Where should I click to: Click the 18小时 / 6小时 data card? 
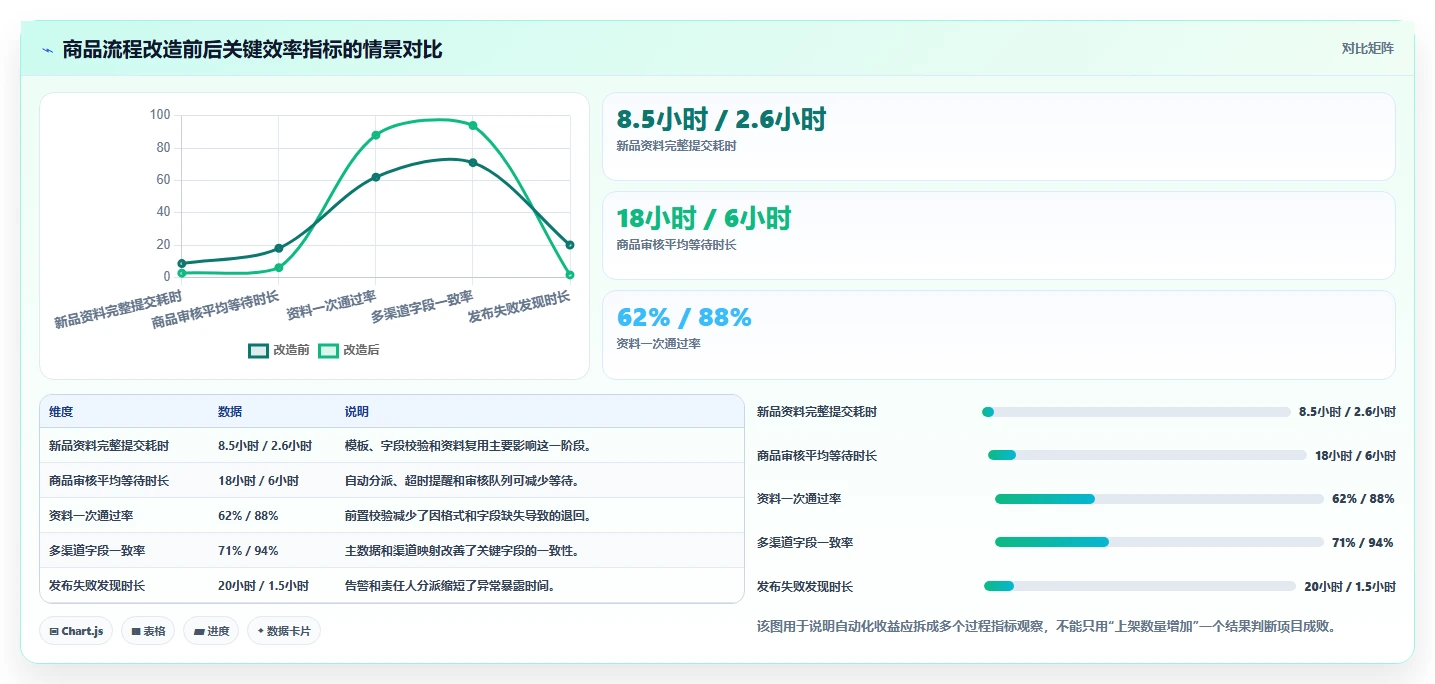click(998, 235)
